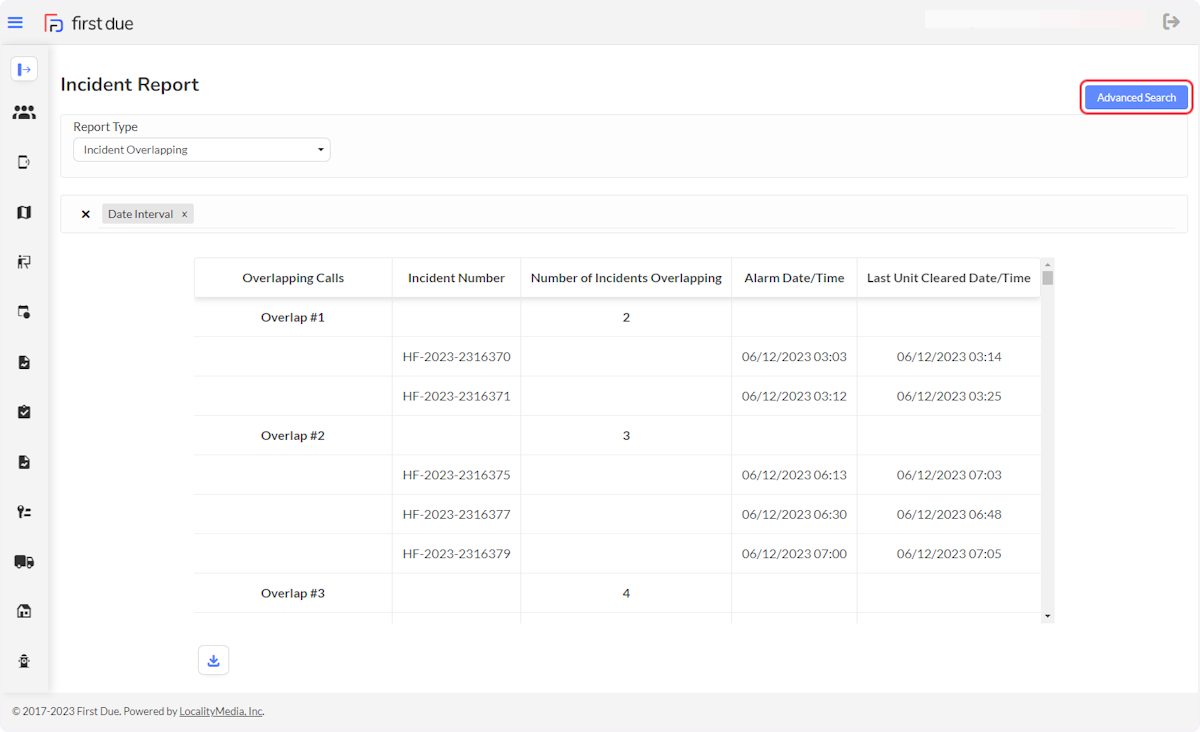Open the clipboard checkmark icon in sidebar

click(24, 412)
